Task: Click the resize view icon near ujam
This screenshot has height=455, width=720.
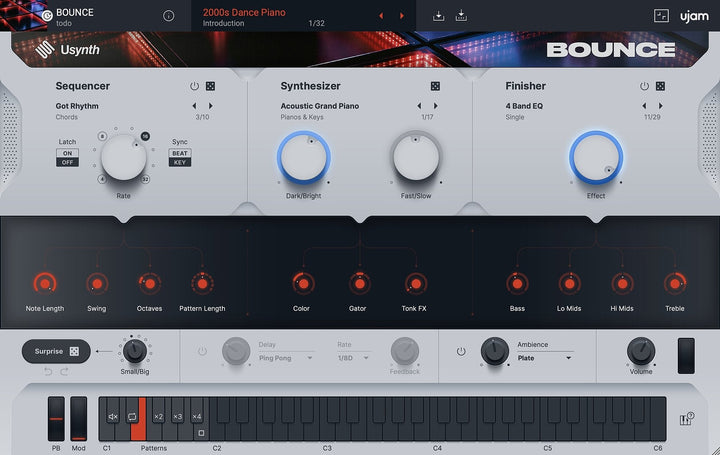Action: pos(661,16)
